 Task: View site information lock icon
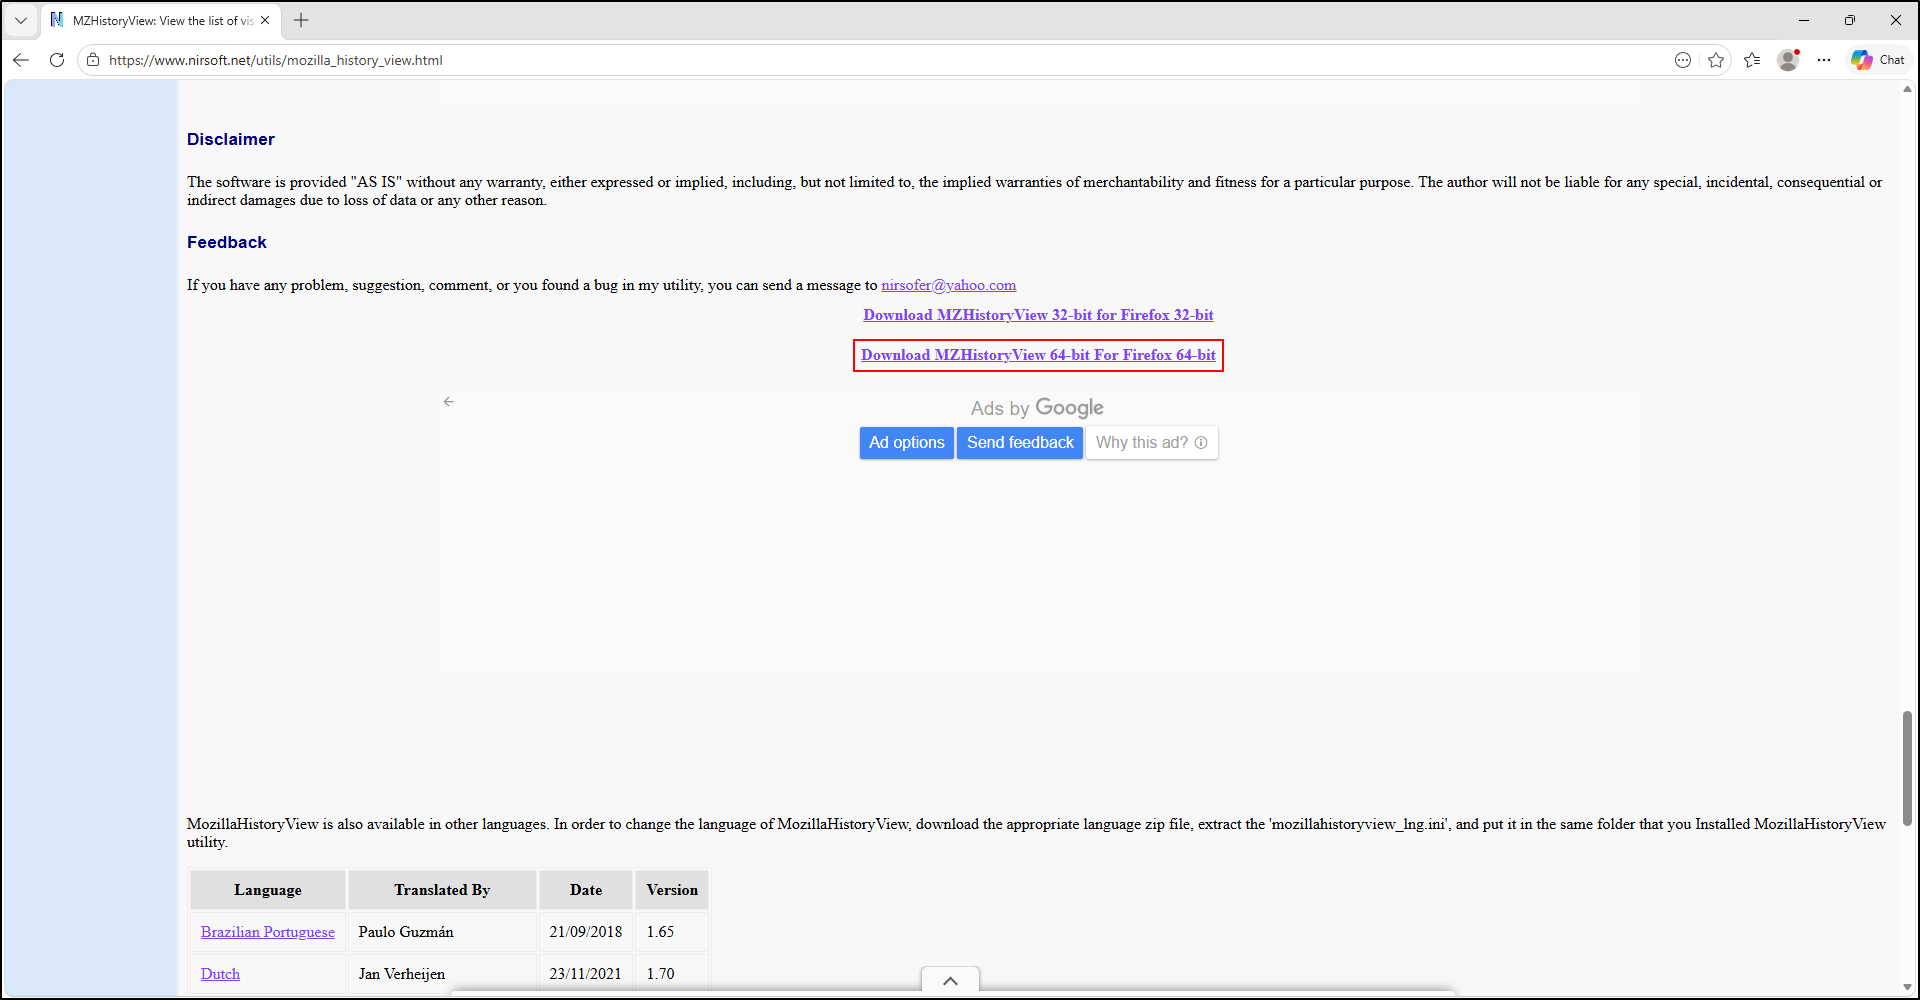(x=93, y=60)
